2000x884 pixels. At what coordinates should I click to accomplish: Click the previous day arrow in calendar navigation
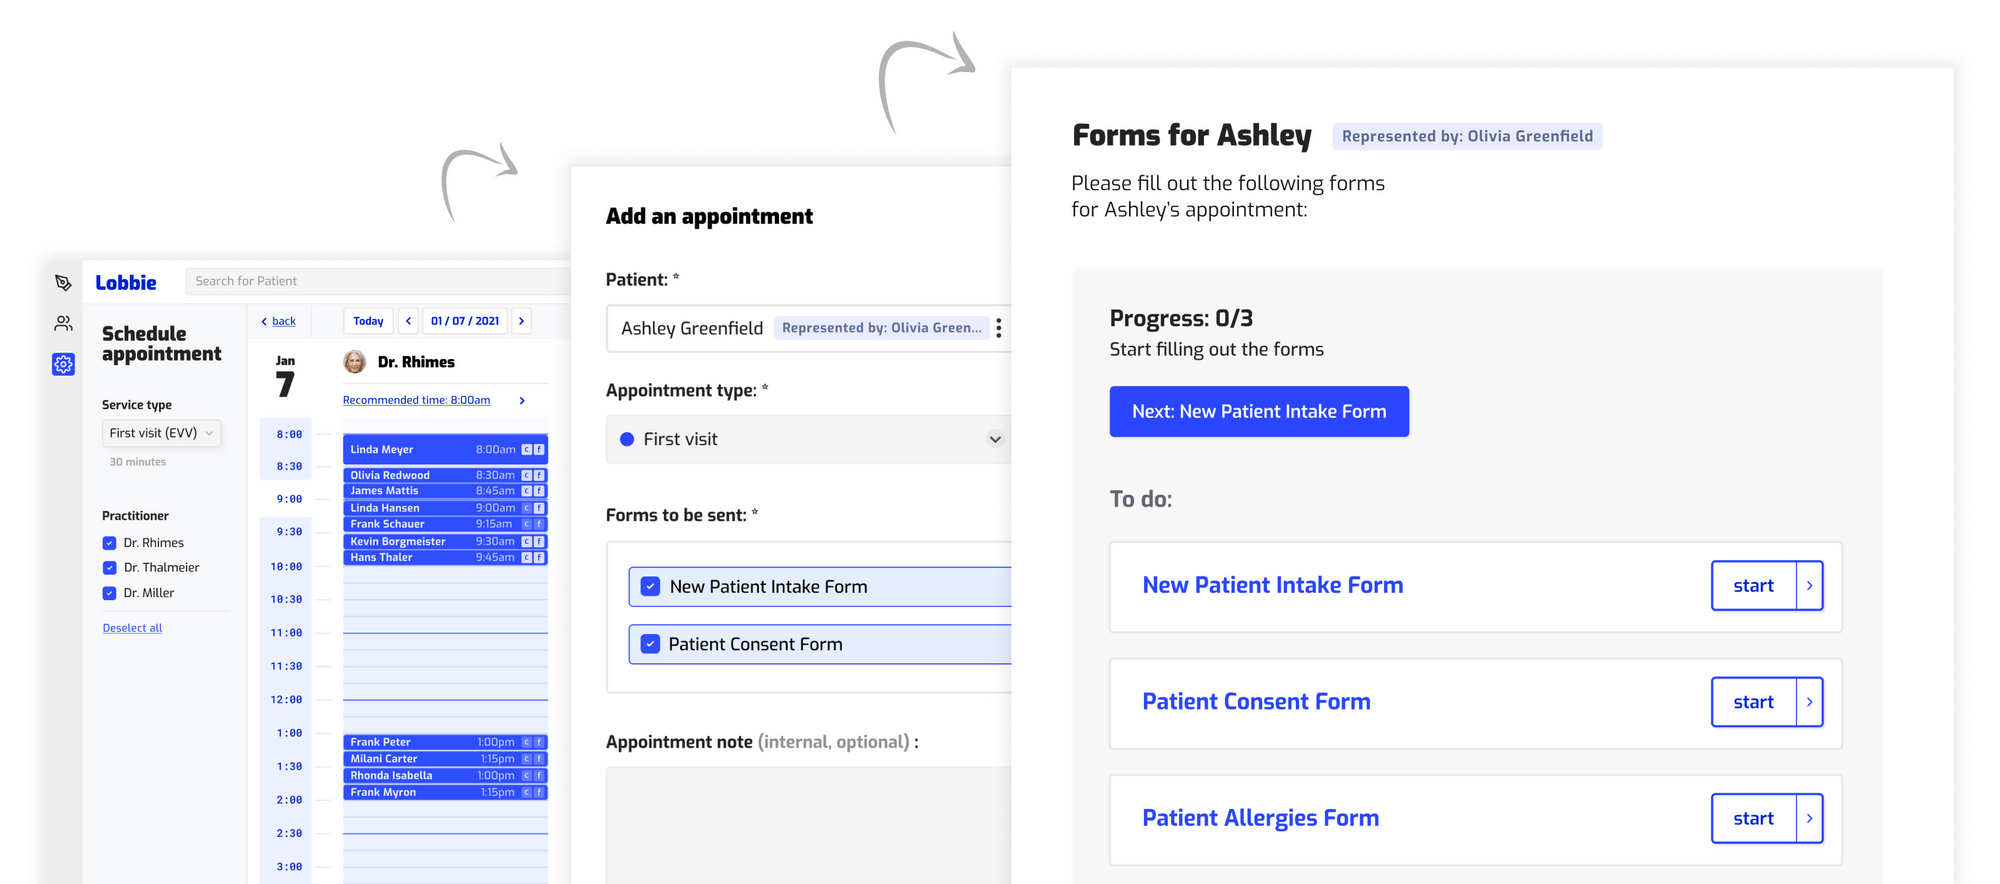point(408,320)
